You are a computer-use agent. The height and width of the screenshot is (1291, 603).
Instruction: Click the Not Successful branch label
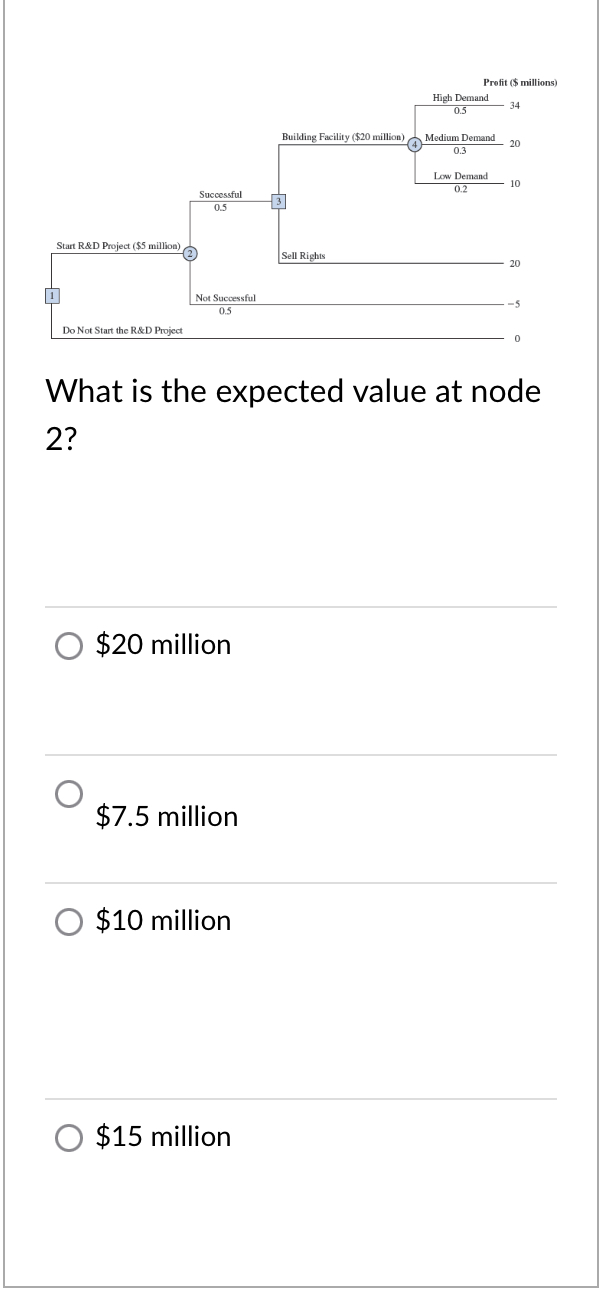(x=226, y=297)
